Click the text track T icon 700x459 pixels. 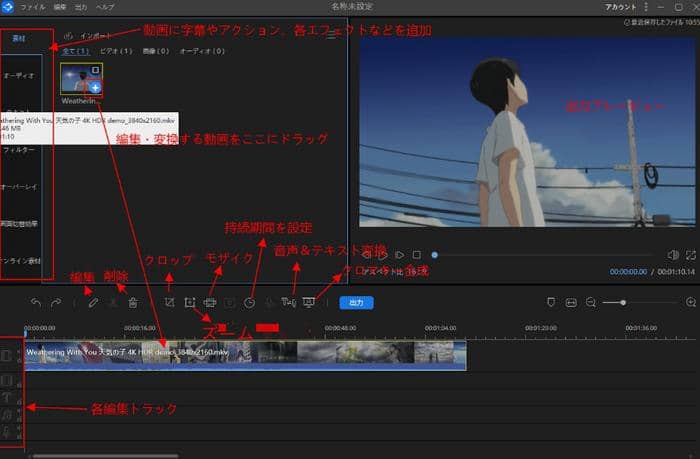coord(6,397)
